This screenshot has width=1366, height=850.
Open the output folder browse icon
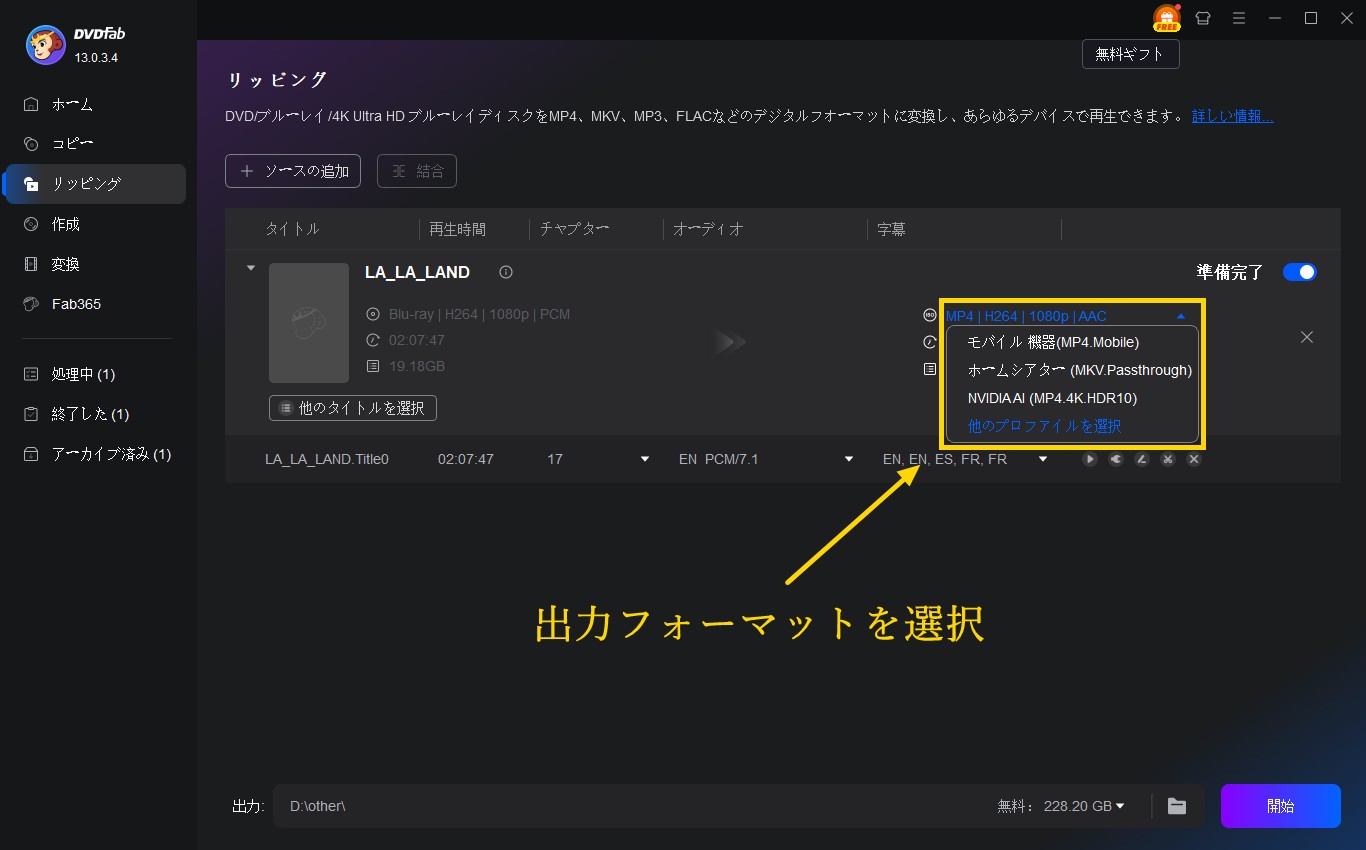[1177, 806]
